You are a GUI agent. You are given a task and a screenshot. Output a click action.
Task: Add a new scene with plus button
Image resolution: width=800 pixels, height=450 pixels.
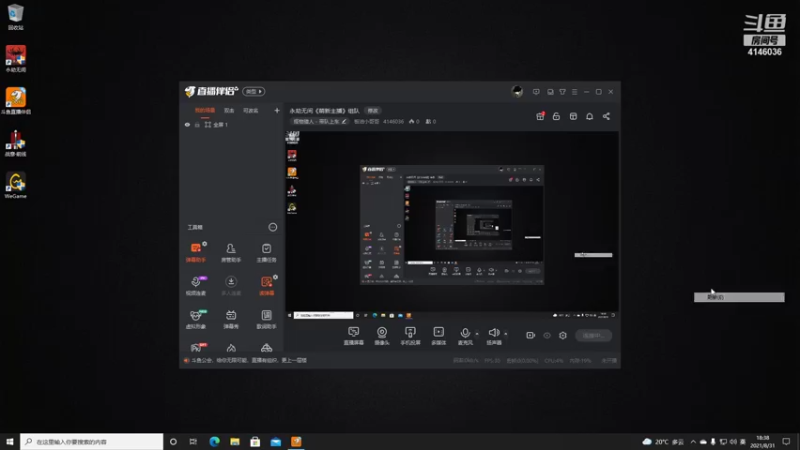(x=277, y=110)
